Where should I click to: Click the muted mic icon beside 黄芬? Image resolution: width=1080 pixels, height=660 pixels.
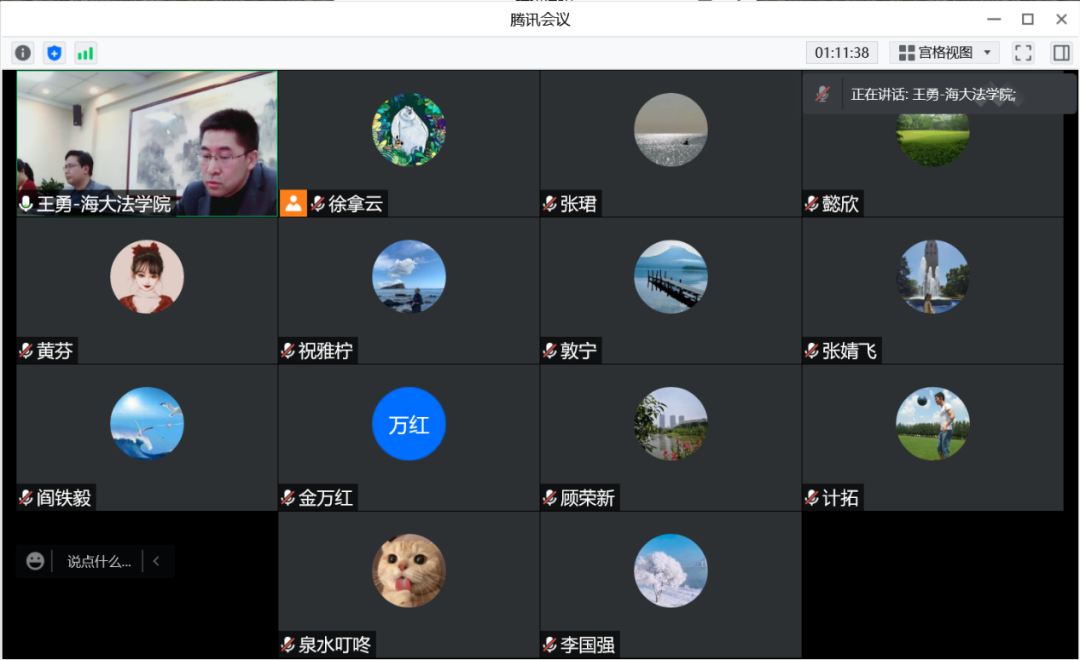click(x=26, y=351)
